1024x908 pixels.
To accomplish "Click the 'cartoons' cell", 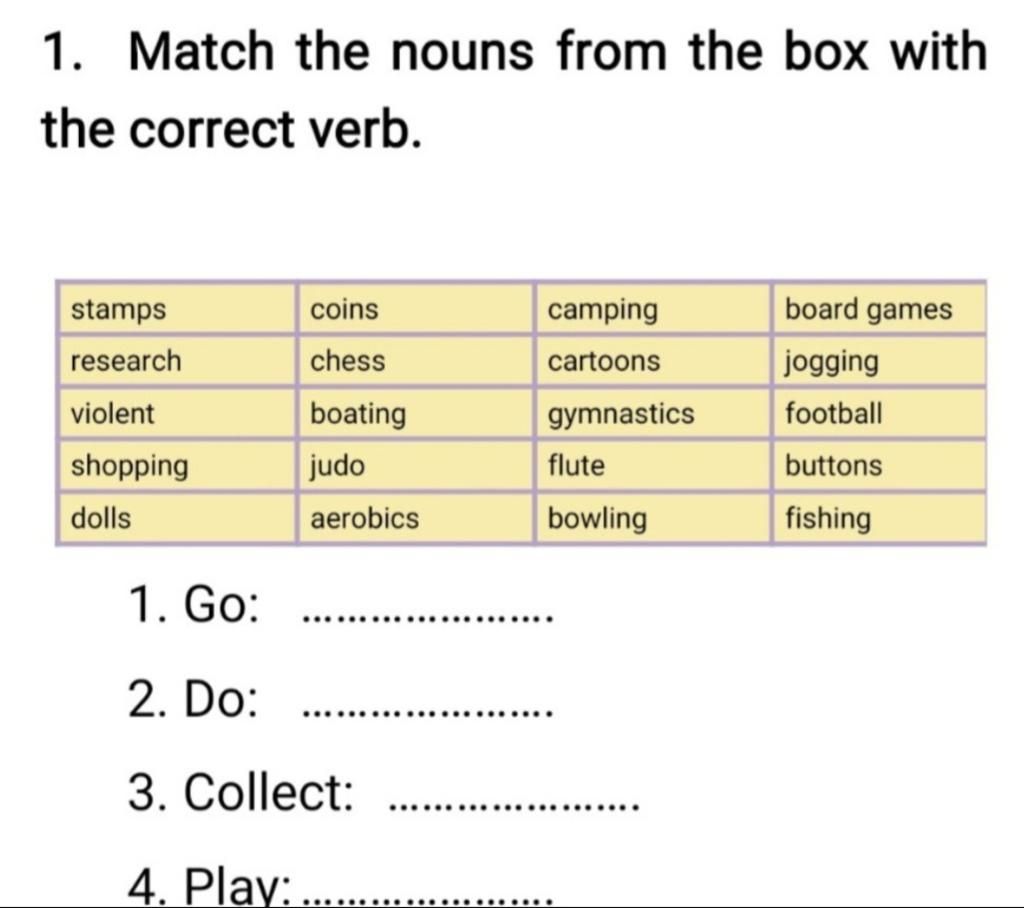I will click(653, 361).
